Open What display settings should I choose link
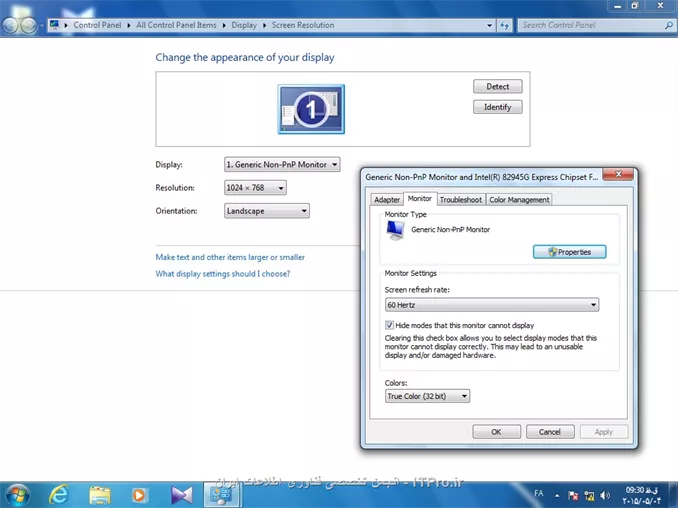Image resolution: width=678 pixels, height=508 pixels. coord(223,274)
